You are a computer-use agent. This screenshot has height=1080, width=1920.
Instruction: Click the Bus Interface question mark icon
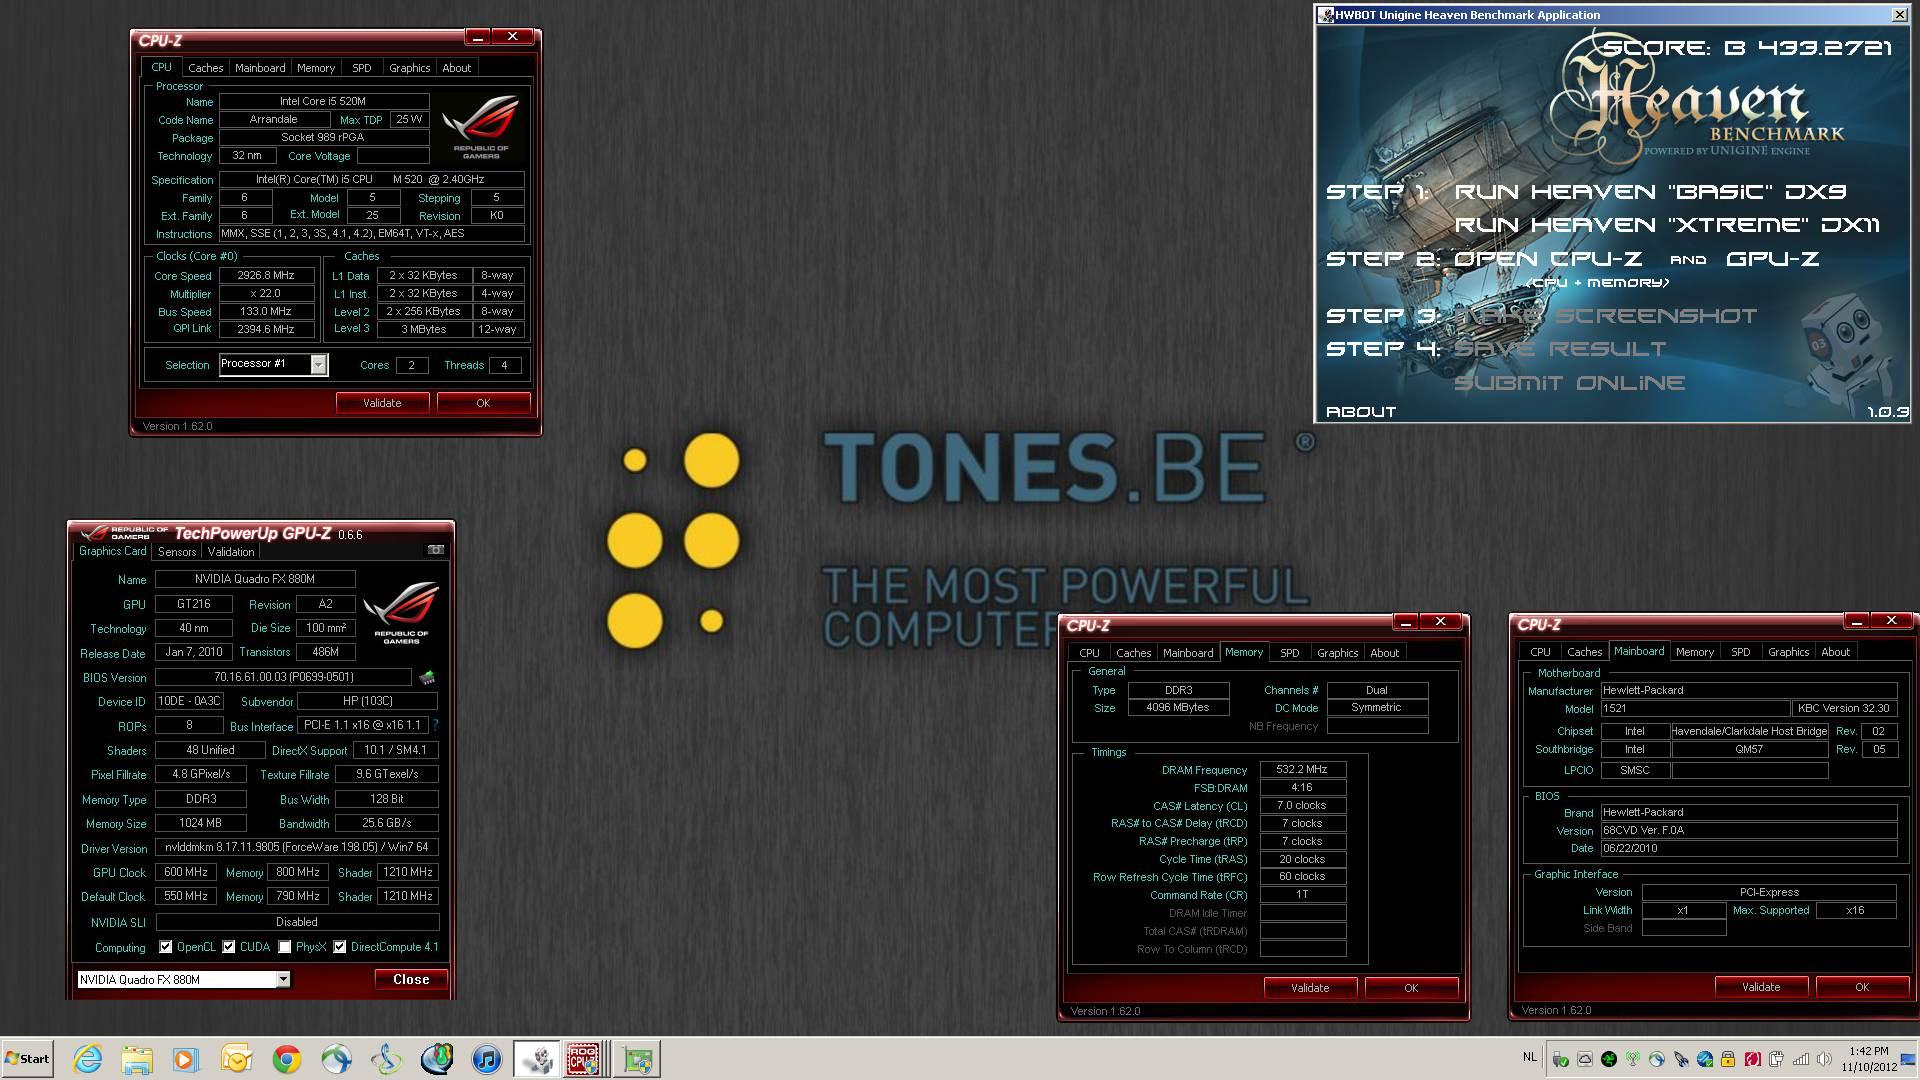point(435,725)
